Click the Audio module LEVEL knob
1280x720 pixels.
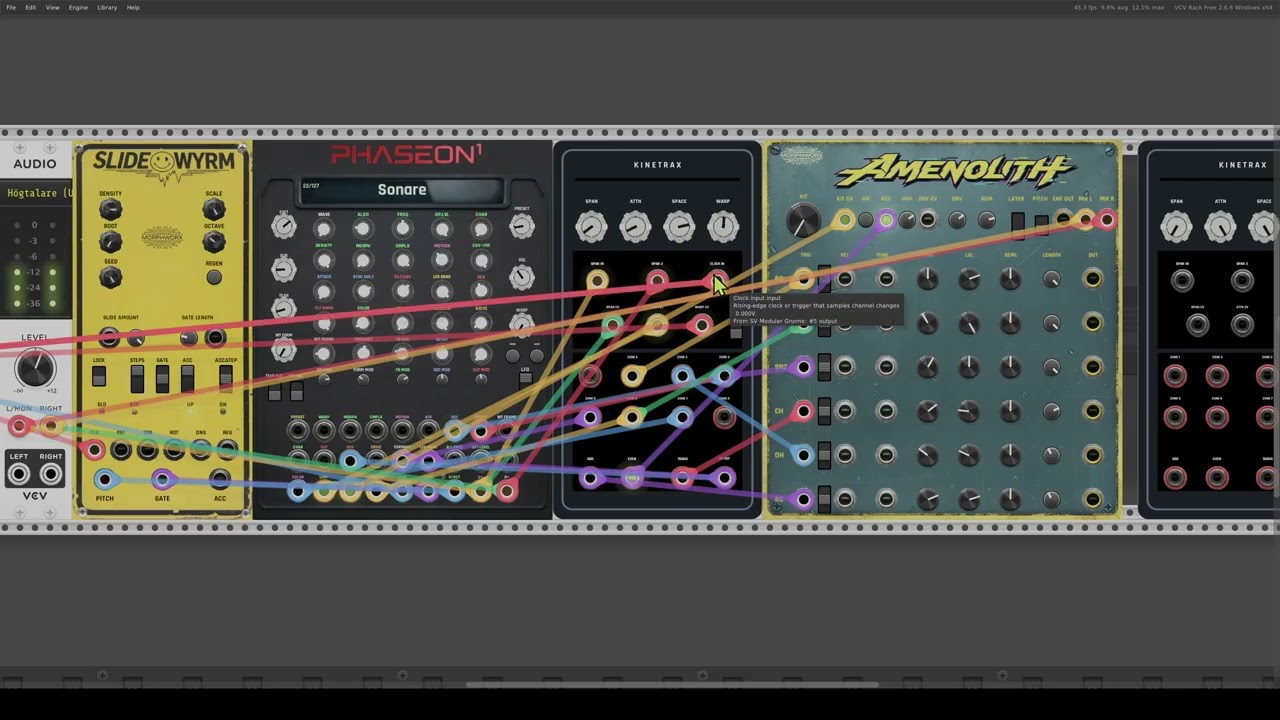coord(35,369)
